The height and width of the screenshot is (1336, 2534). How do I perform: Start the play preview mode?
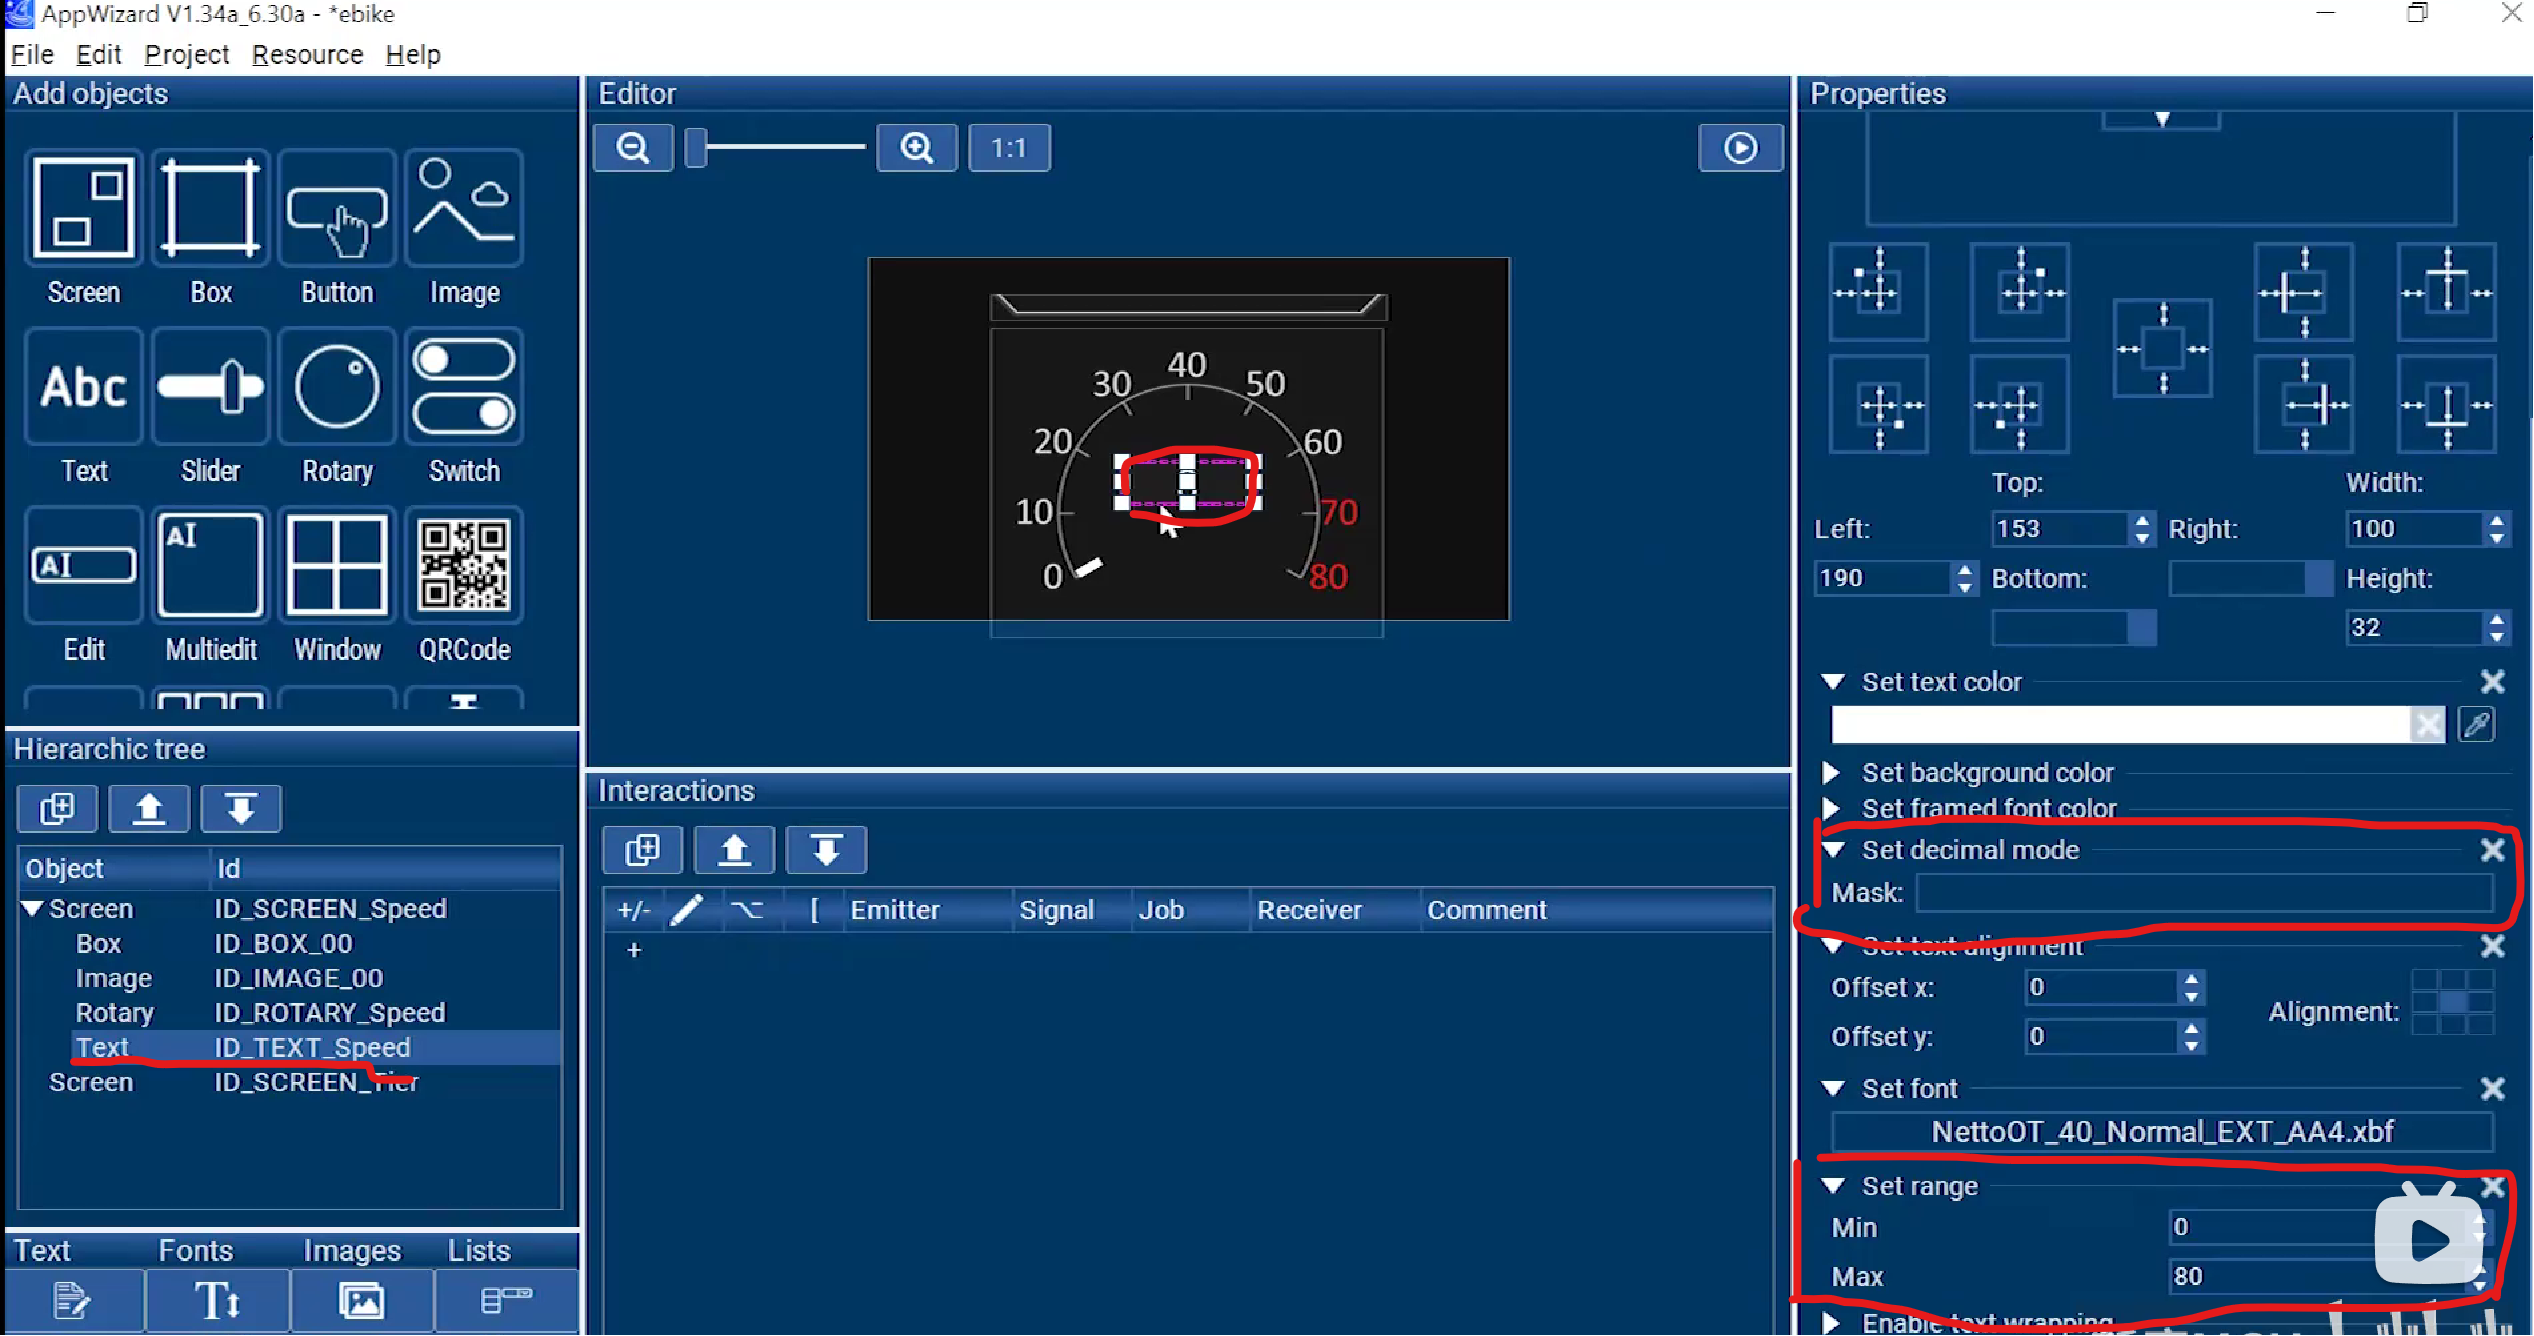coord(1740,148)
